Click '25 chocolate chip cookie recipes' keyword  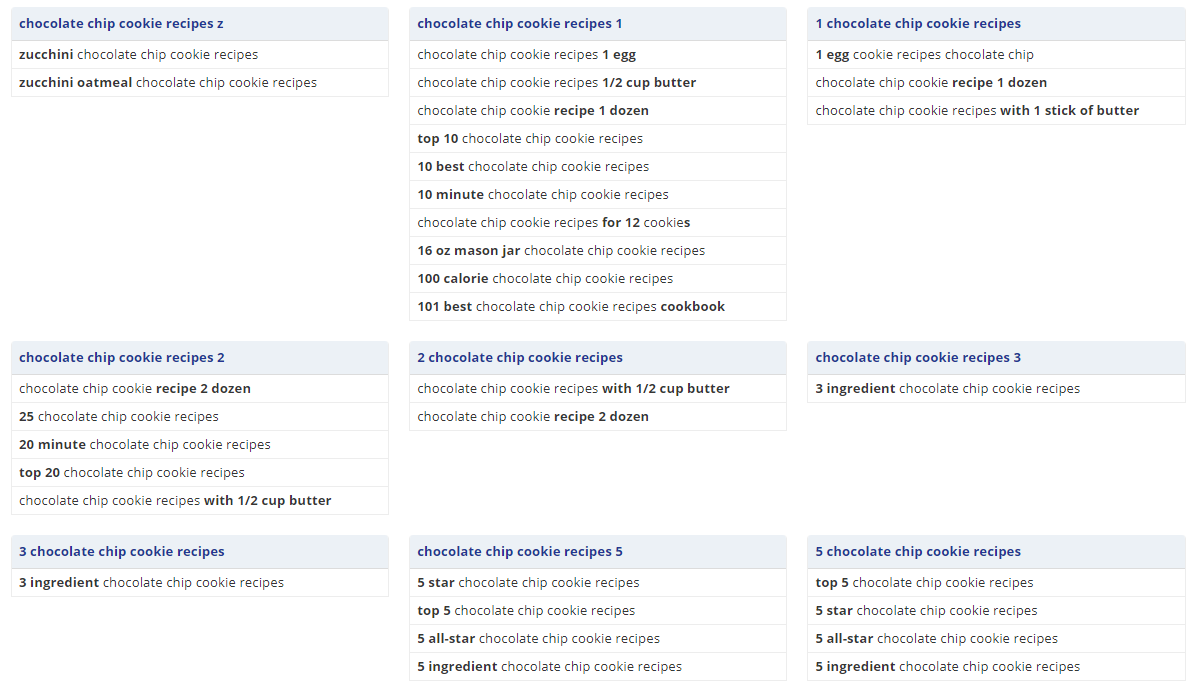(119, 417)
